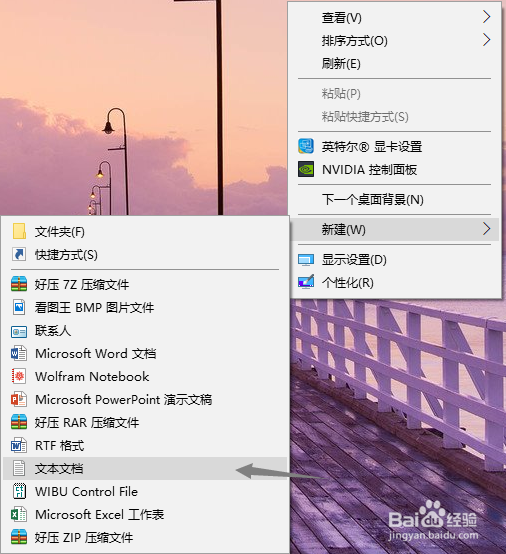Create a 好压 7Z 压缩文件
This screenshot has height=554, width=506.
point(145,284)
